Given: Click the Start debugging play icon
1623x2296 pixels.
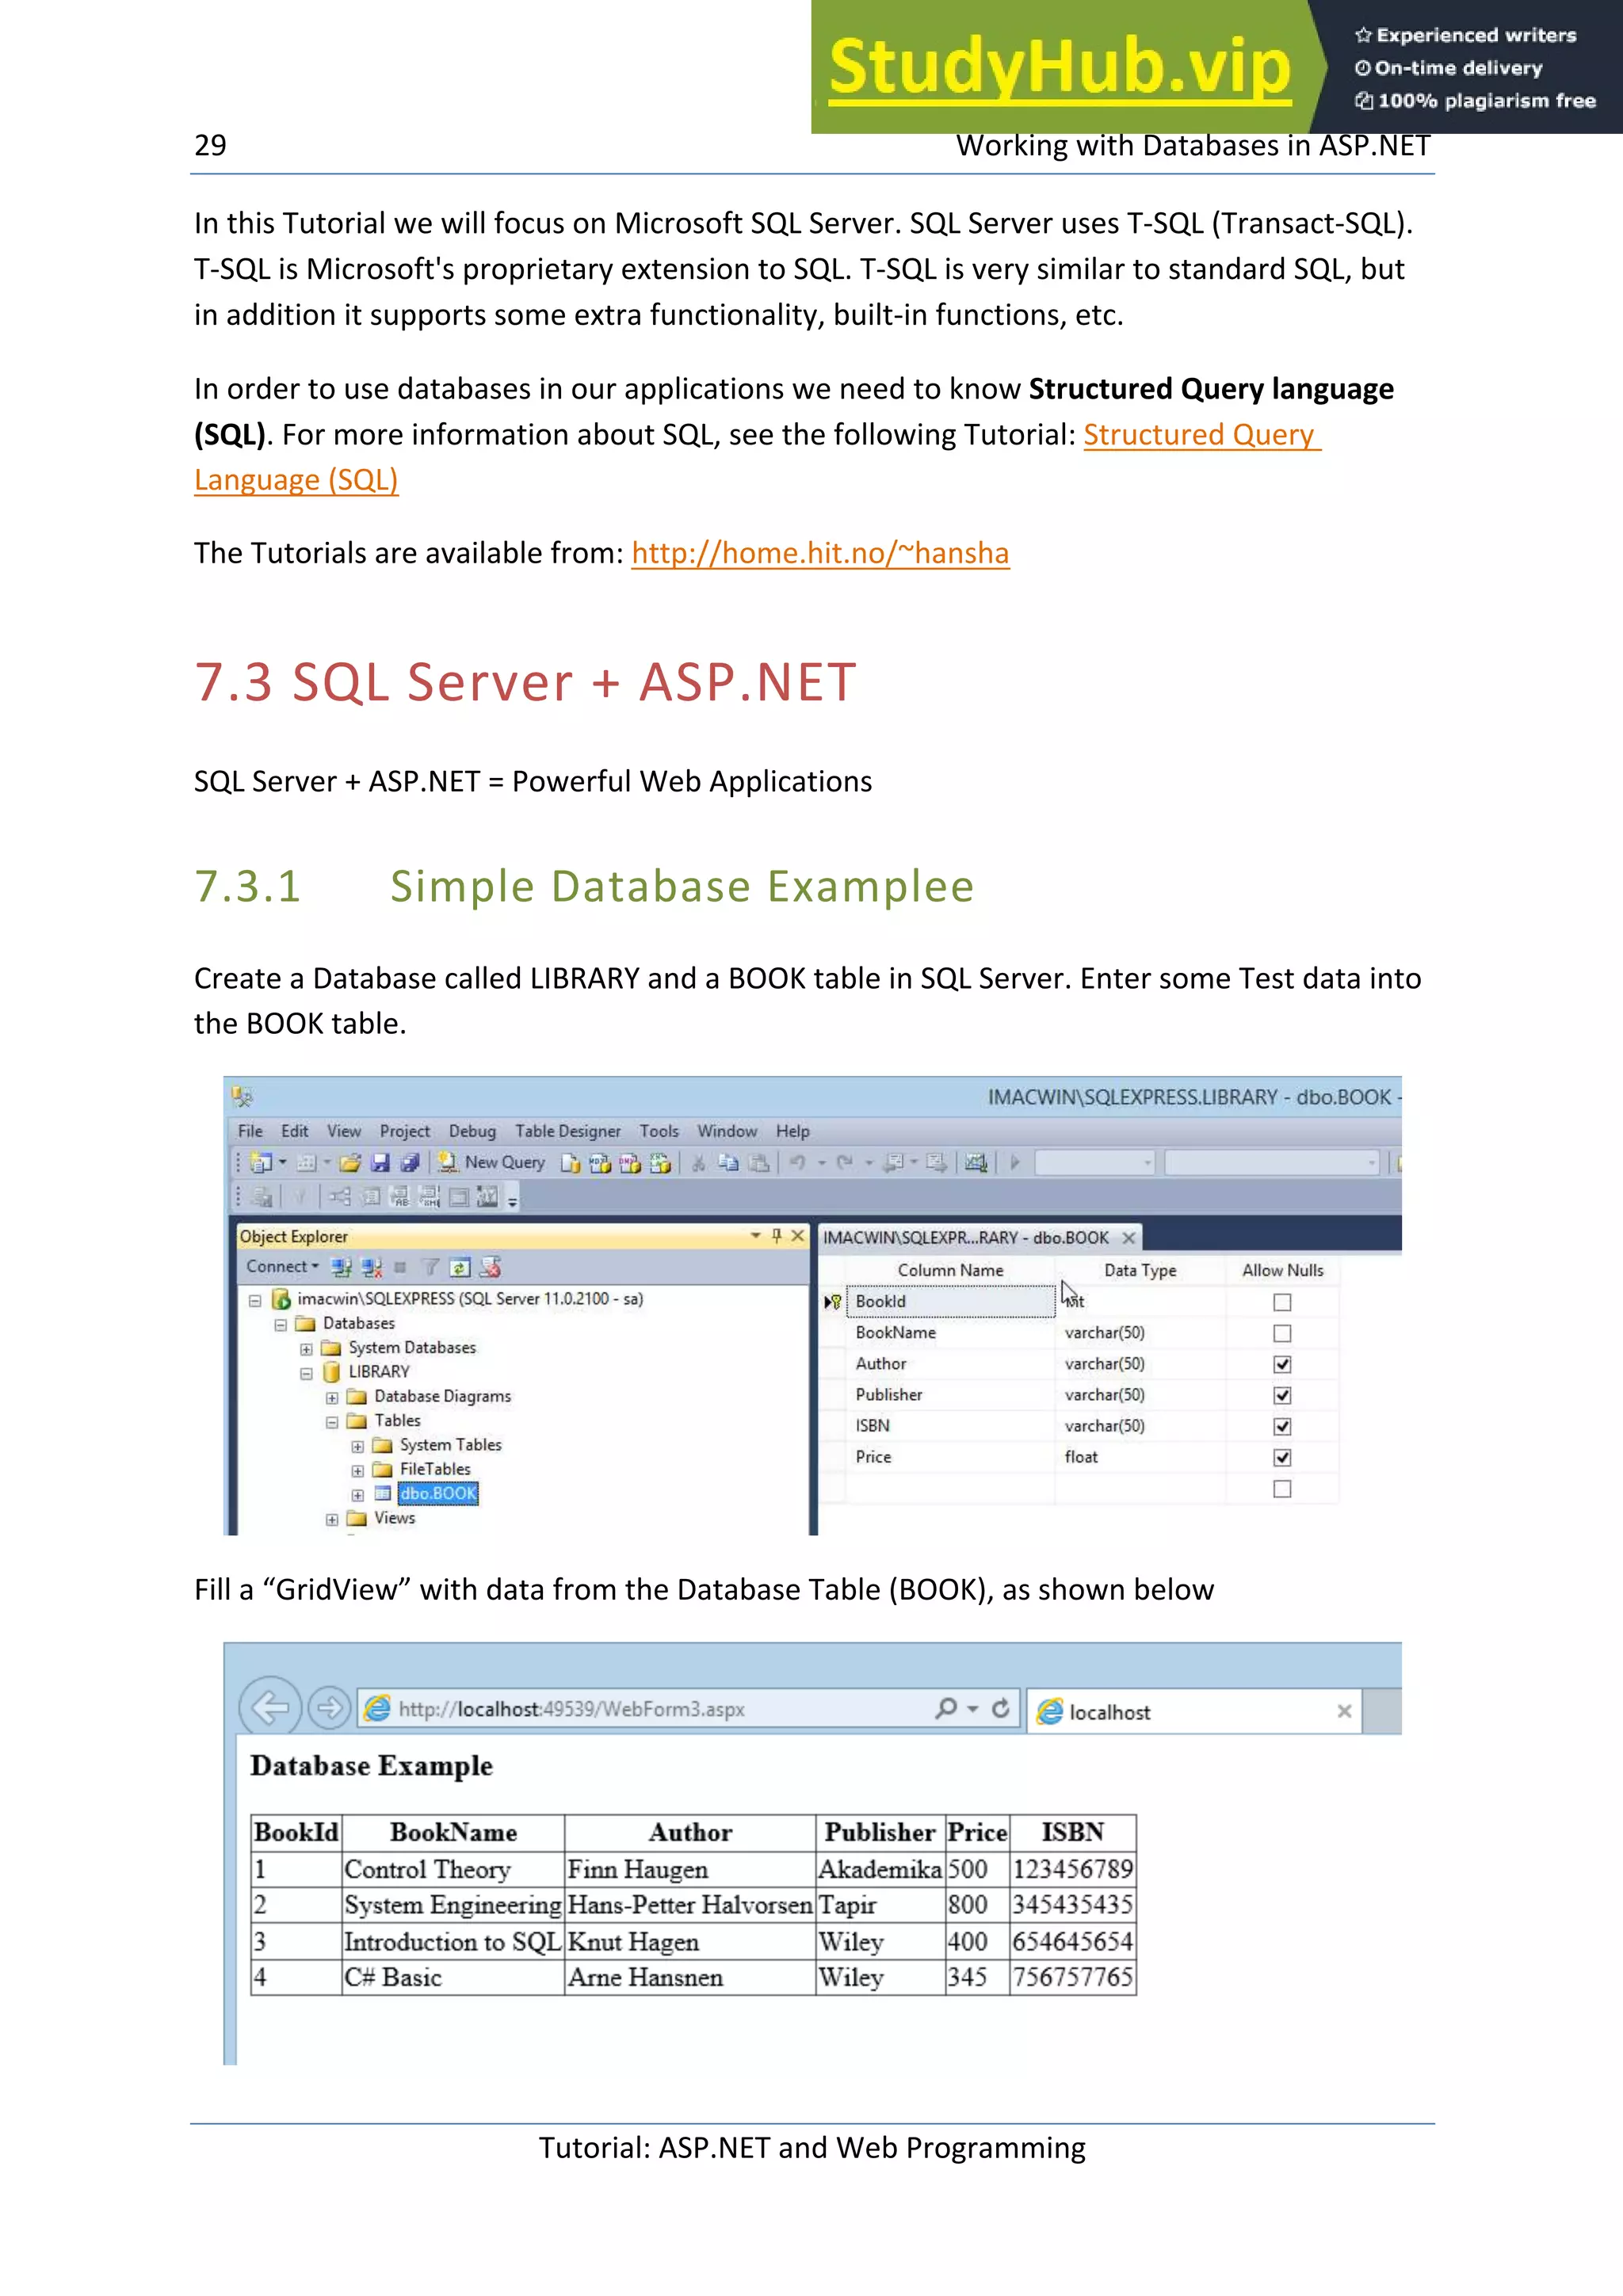Looking at the screenshot, I should 1014,1162.
